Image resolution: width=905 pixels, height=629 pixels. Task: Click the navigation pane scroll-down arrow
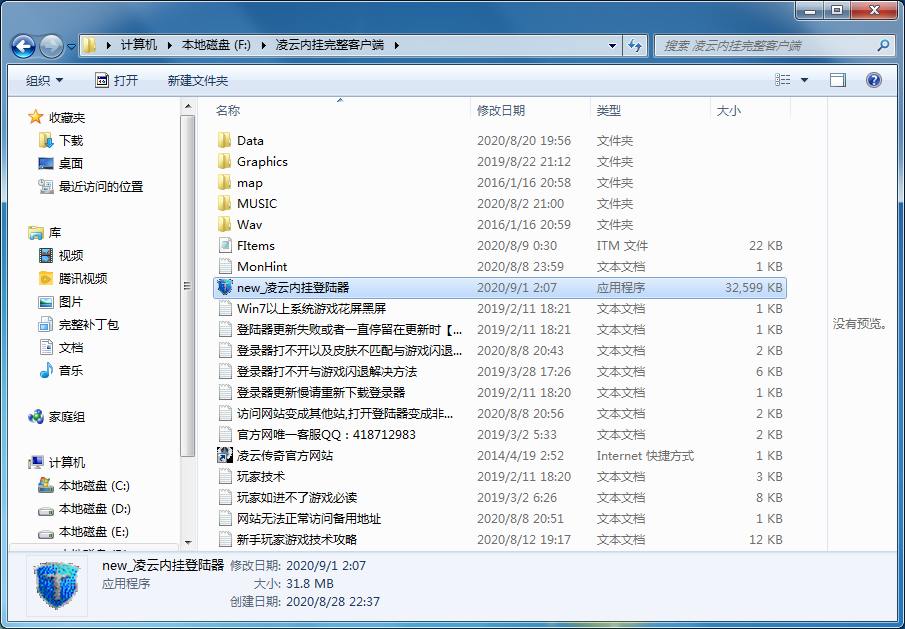(x=188, y=542)
